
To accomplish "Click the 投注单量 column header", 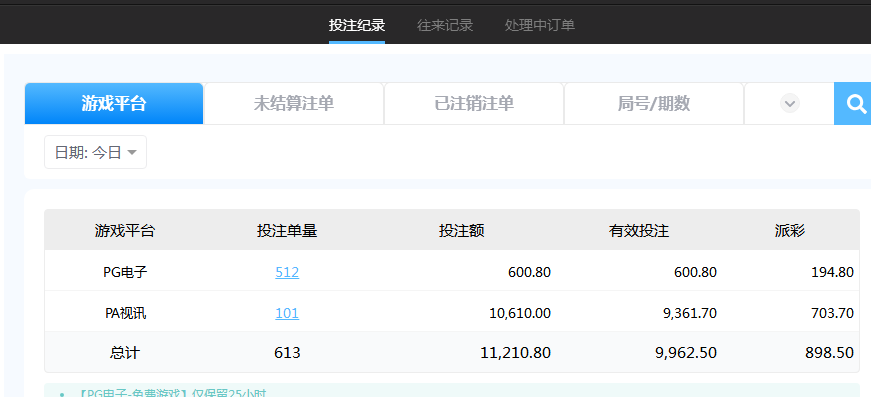I will pyautogui.click(x=287, y=231).
